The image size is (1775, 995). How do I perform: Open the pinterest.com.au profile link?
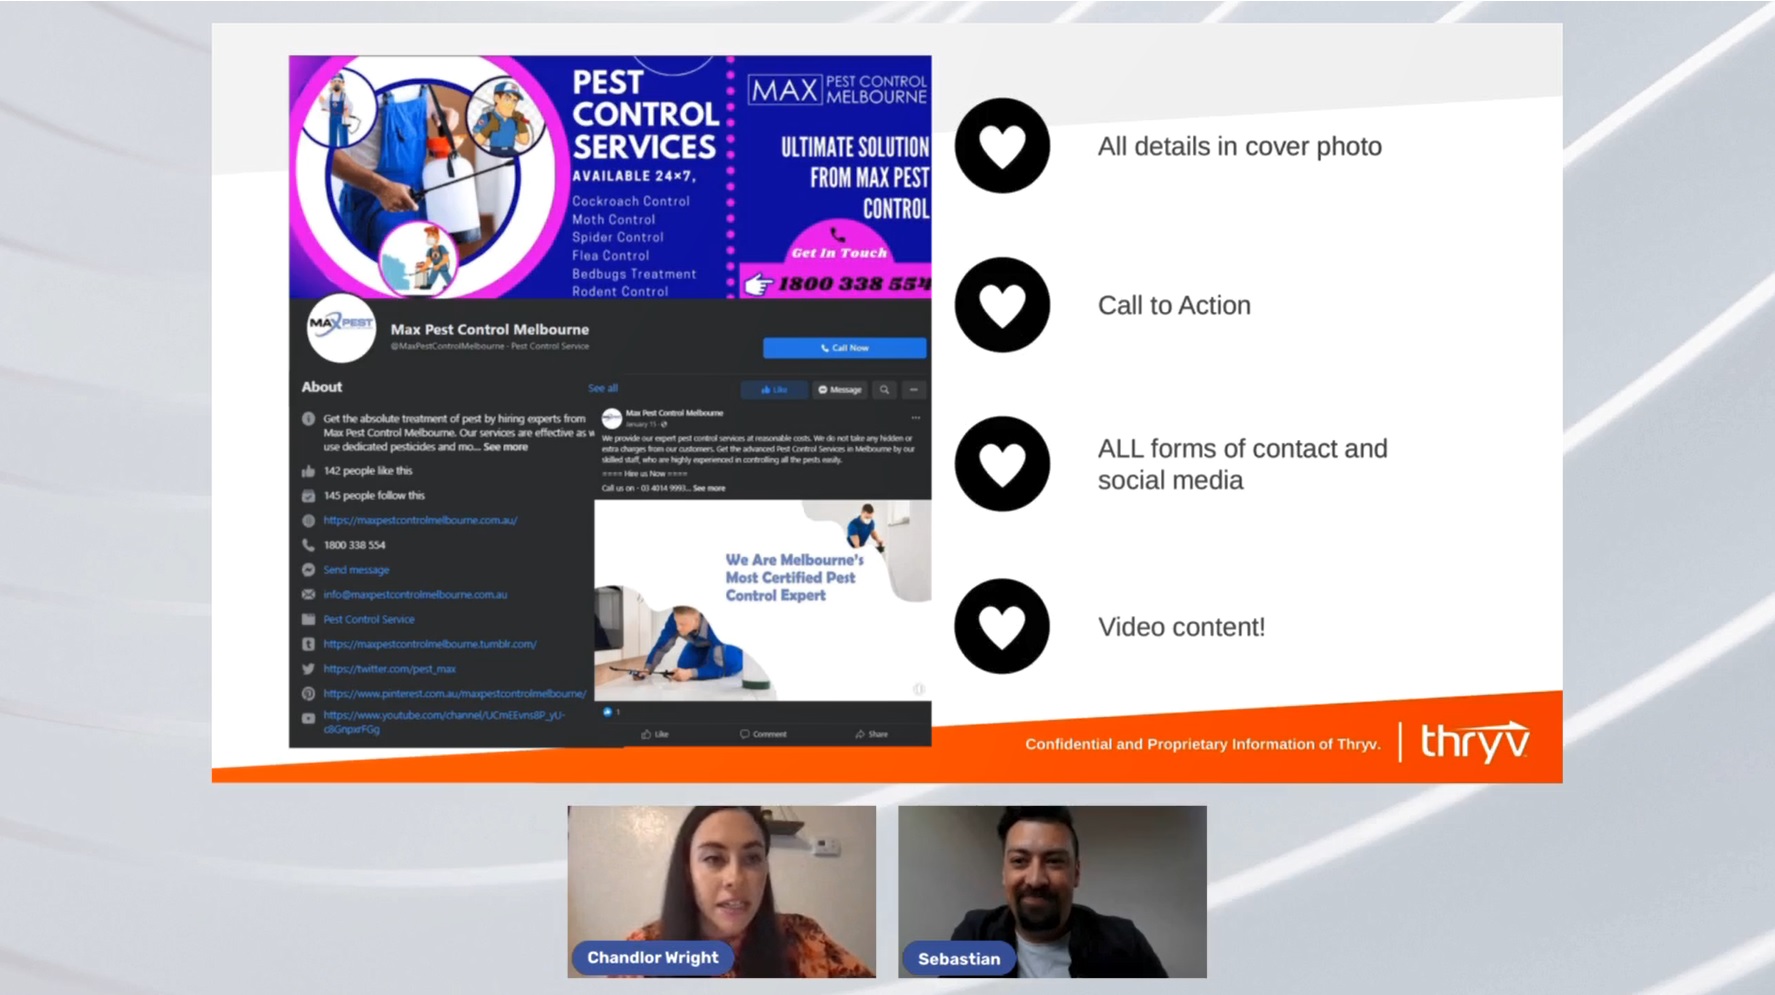tap(455, 693)
